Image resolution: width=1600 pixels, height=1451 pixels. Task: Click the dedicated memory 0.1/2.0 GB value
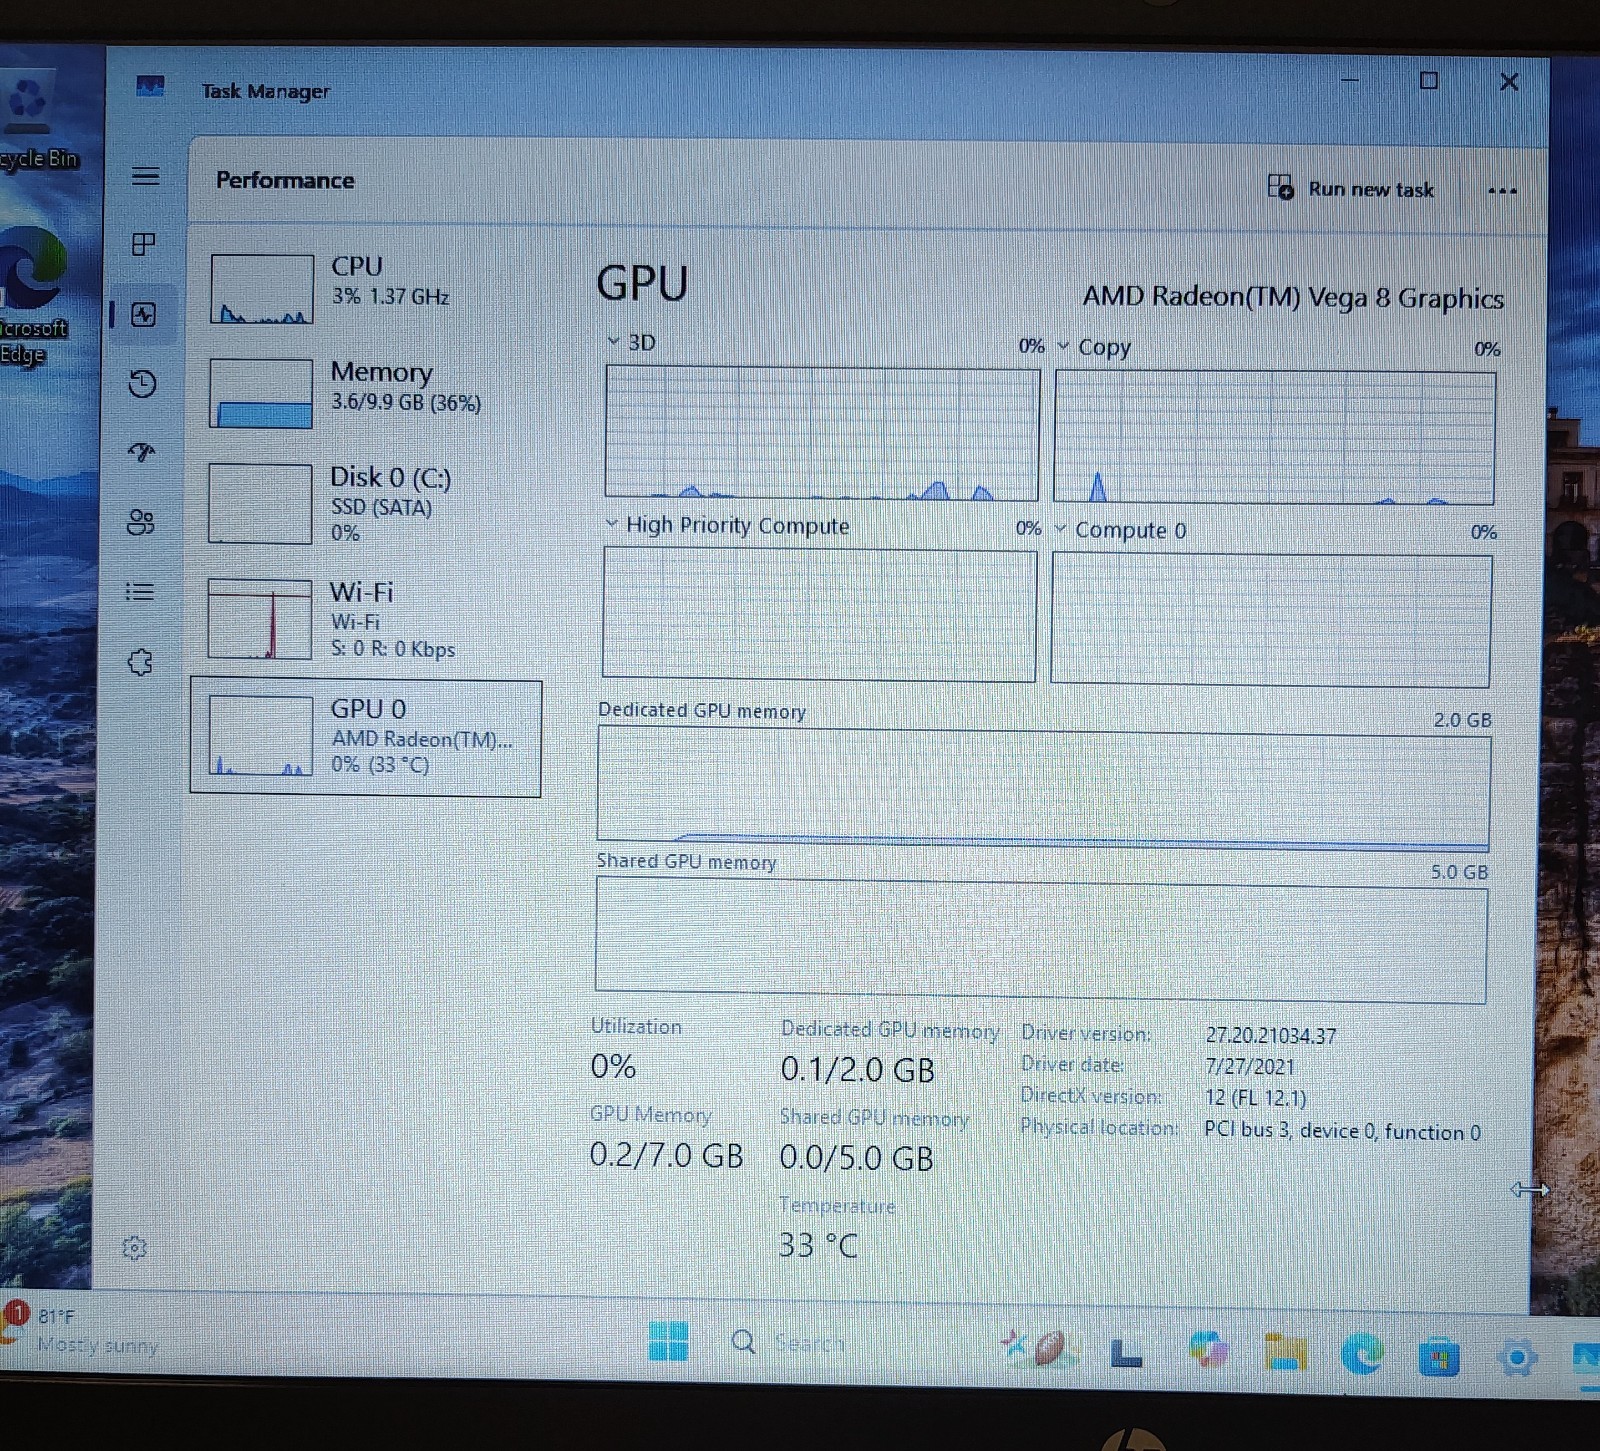click(857, 1070)
